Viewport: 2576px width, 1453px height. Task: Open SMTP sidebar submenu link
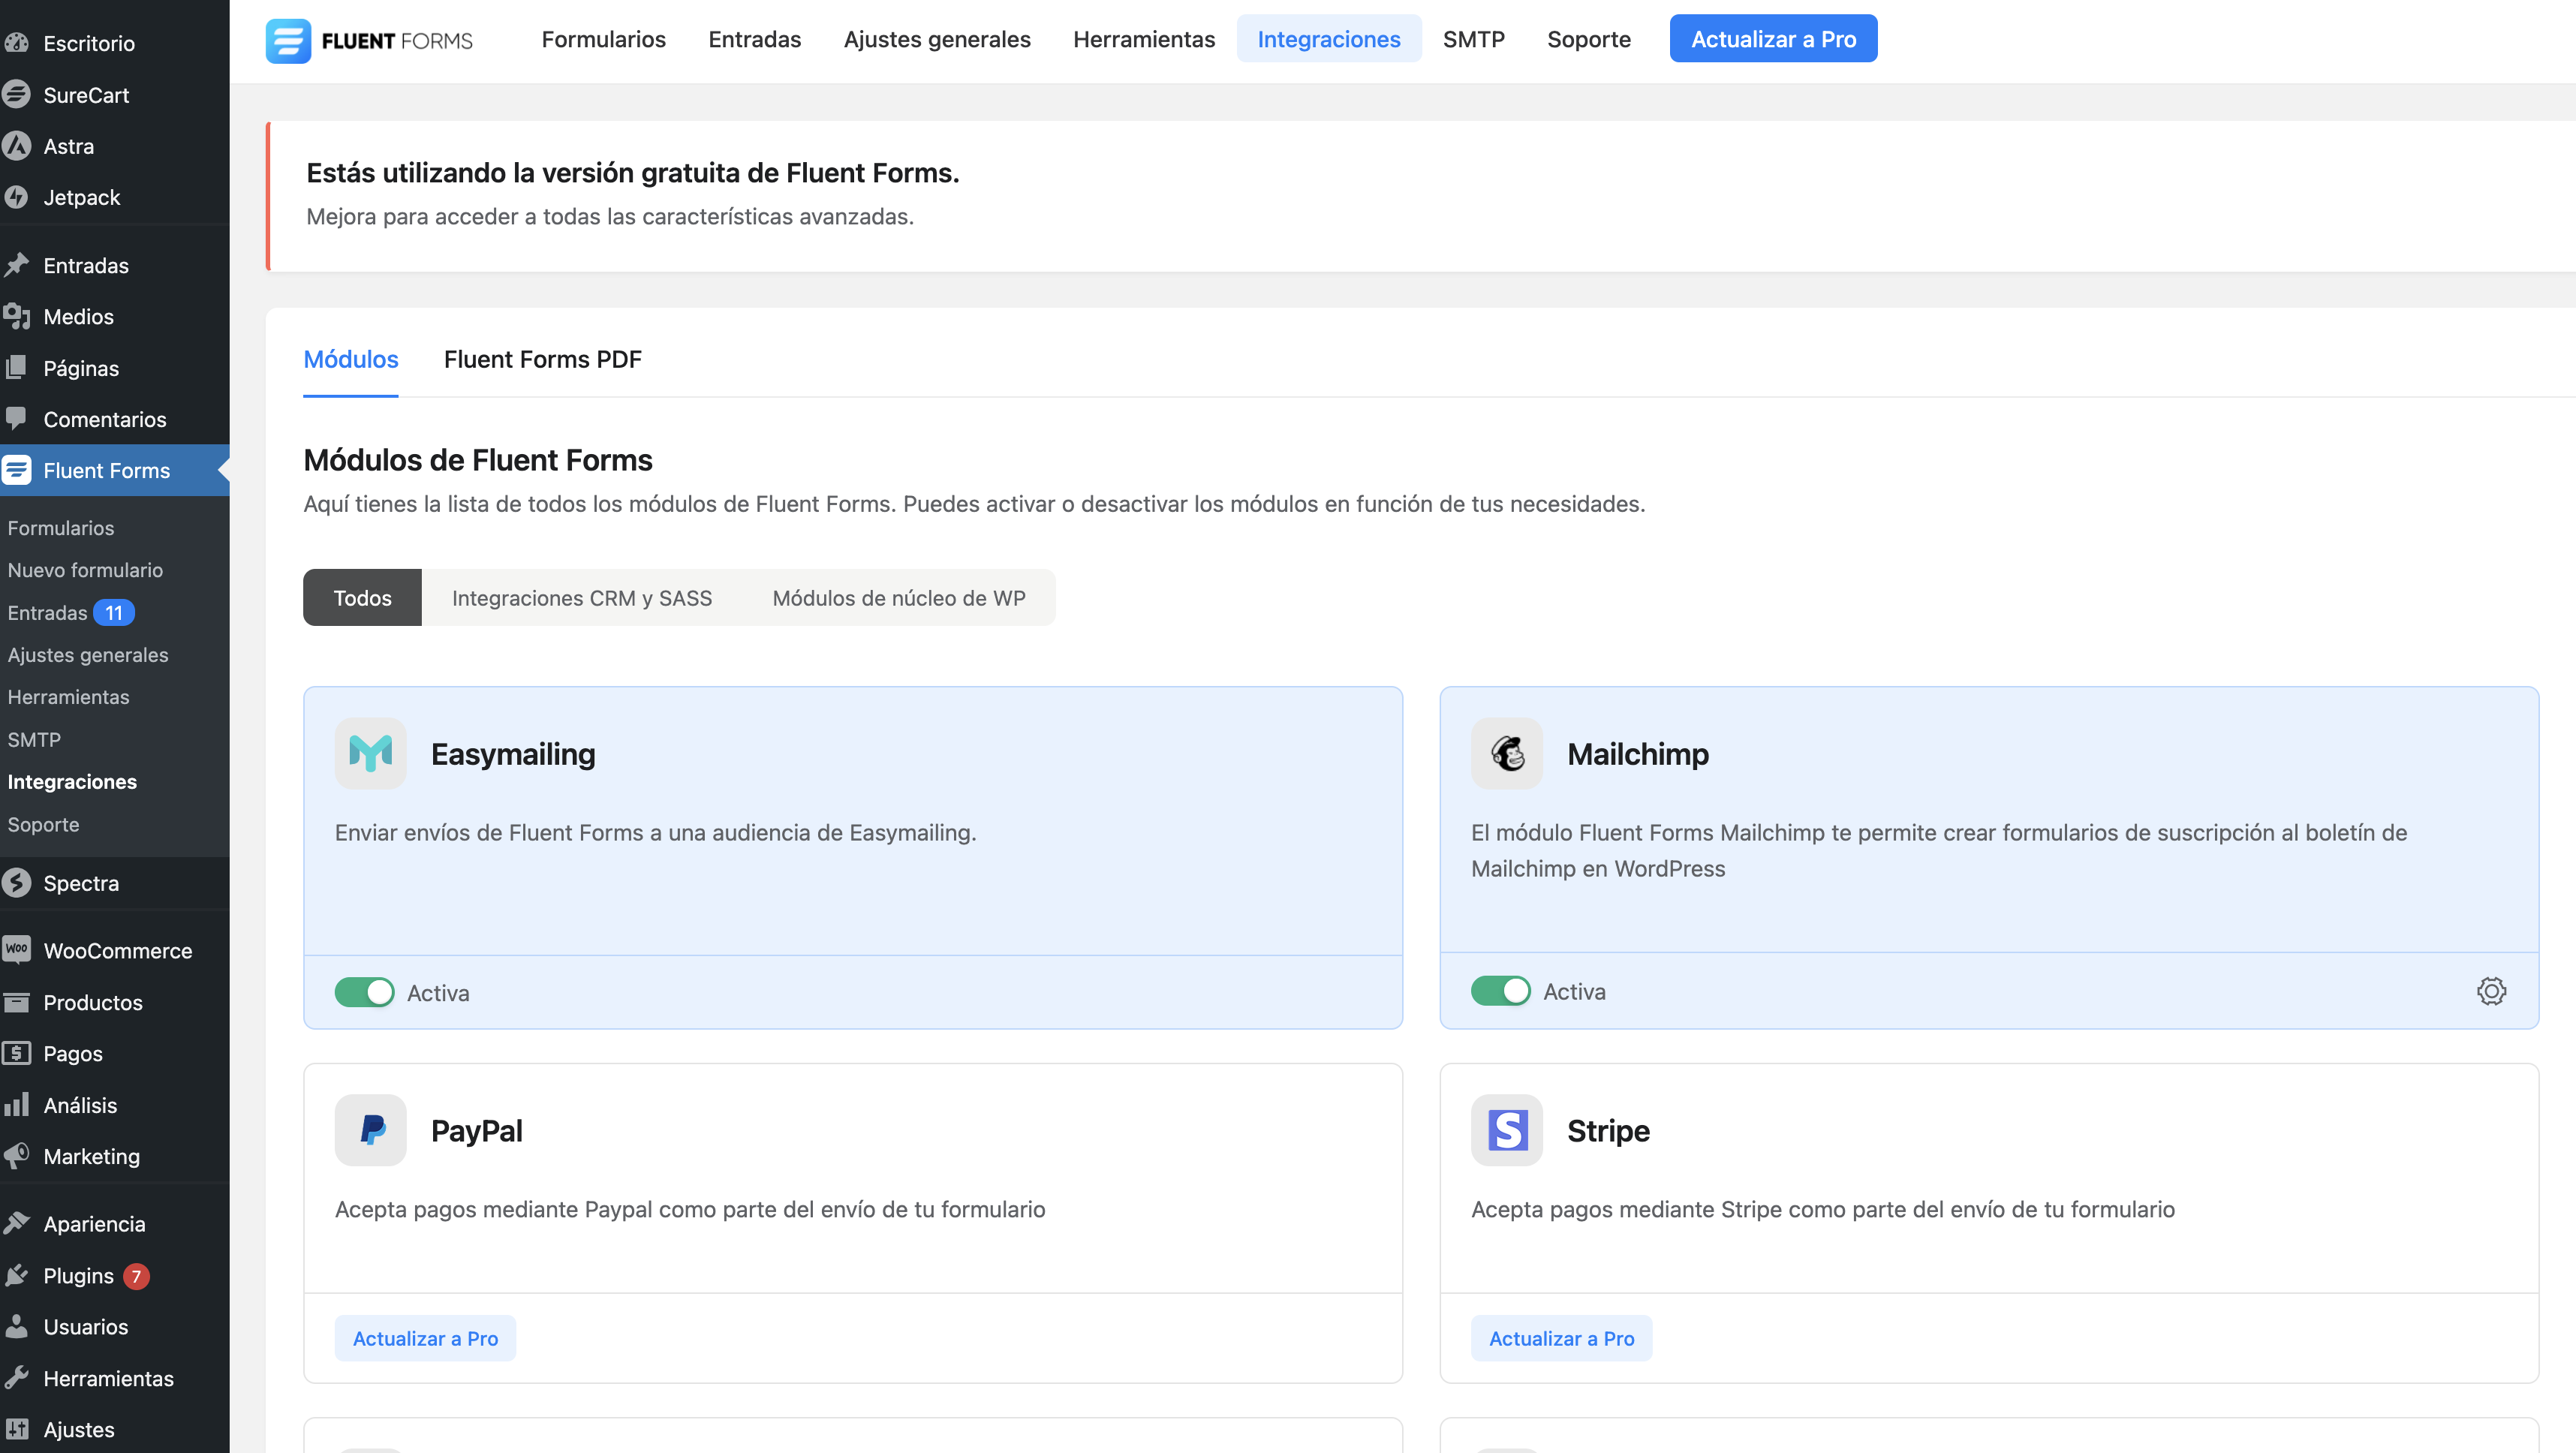(34, 740)
